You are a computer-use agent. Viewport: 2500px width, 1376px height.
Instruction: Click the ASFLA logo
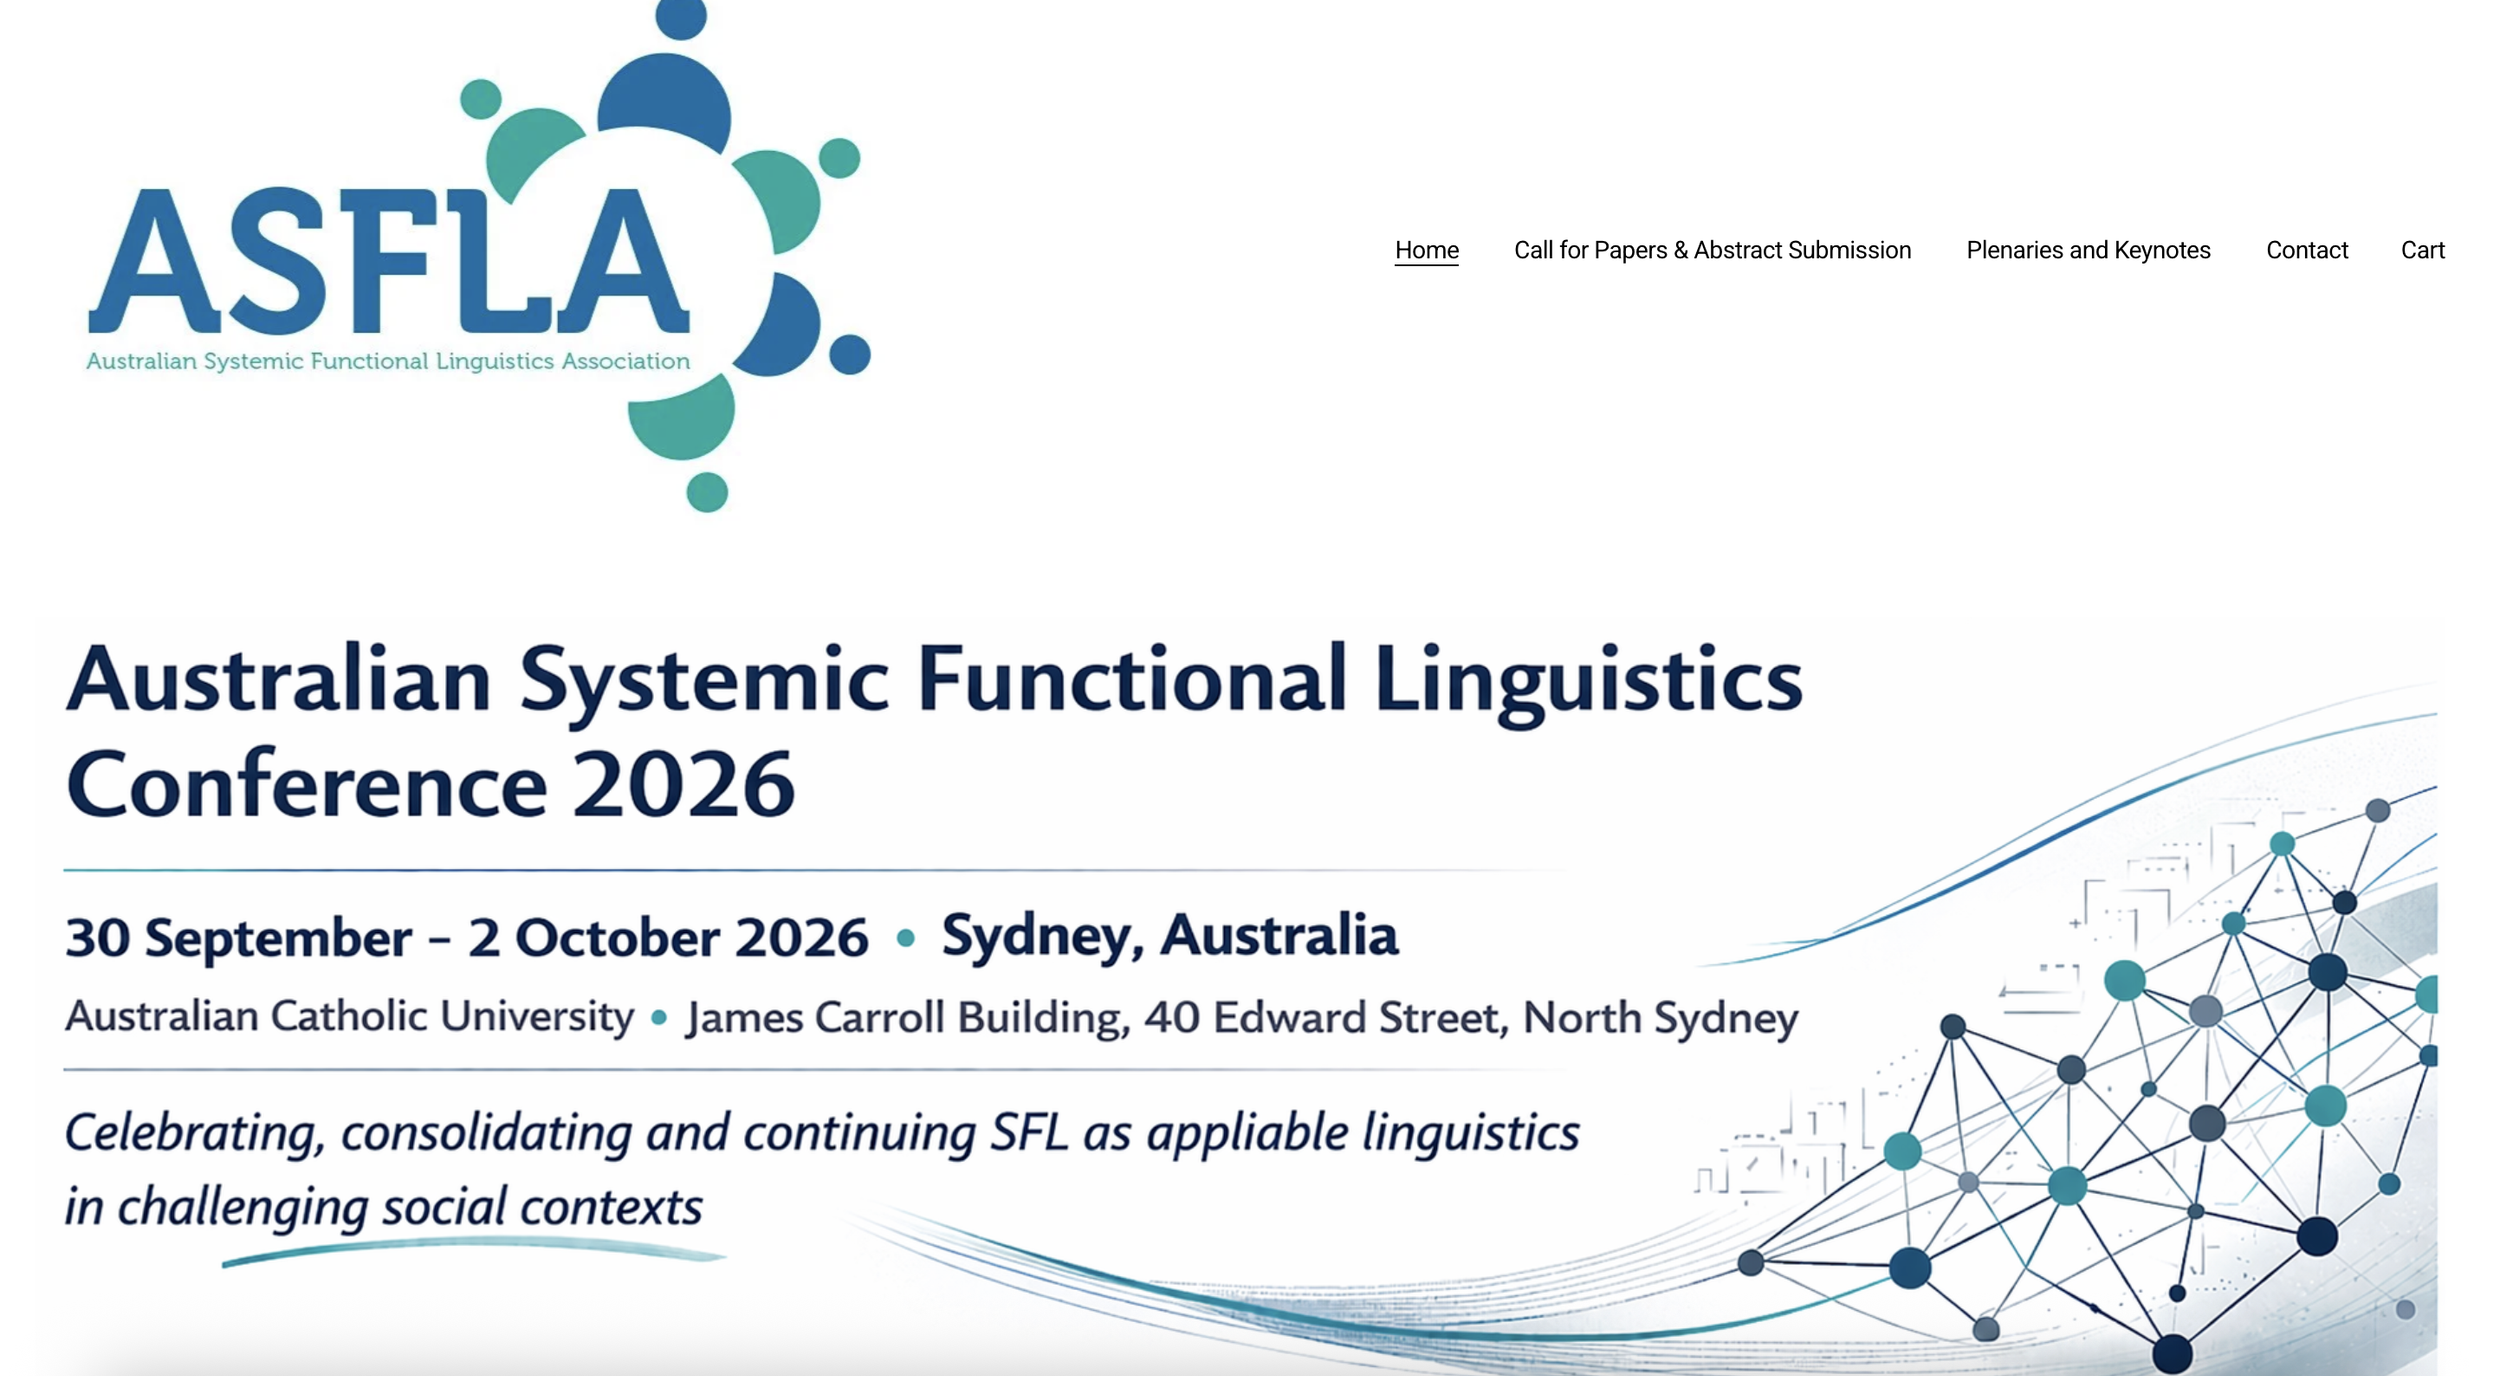tap(478, 256)
